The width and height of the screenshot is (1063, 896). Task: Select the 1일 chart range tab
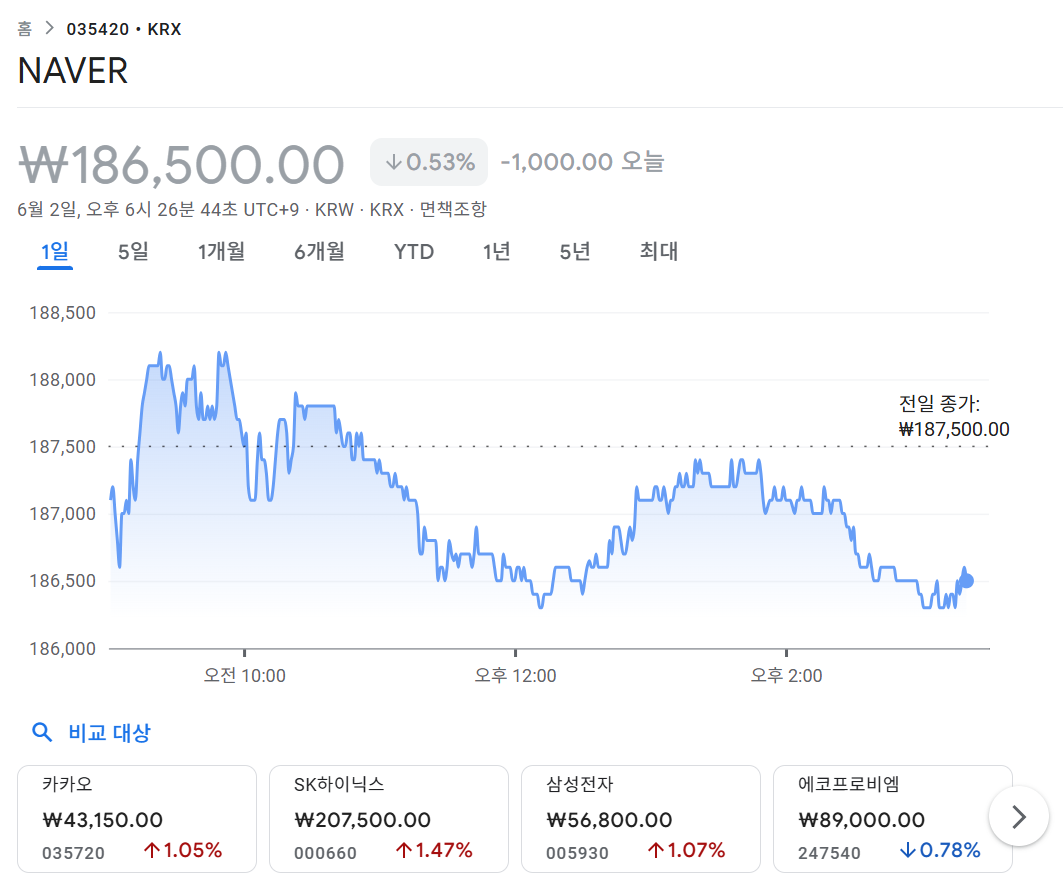pyautogui.click(x=55, y=252)
